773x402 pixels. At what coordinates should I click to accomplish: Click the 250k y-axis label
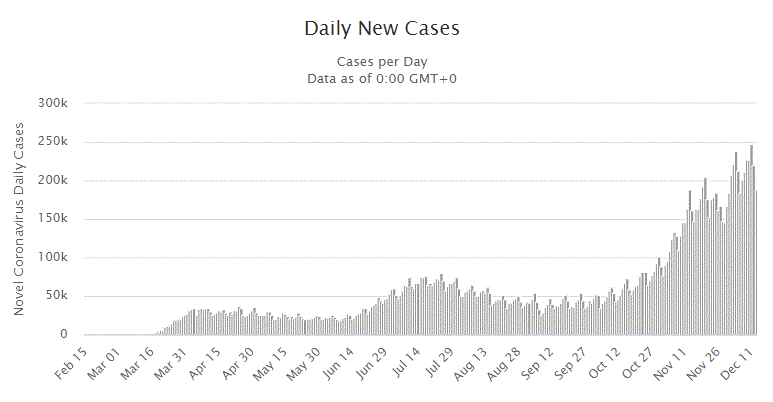(x=51, y=142)
